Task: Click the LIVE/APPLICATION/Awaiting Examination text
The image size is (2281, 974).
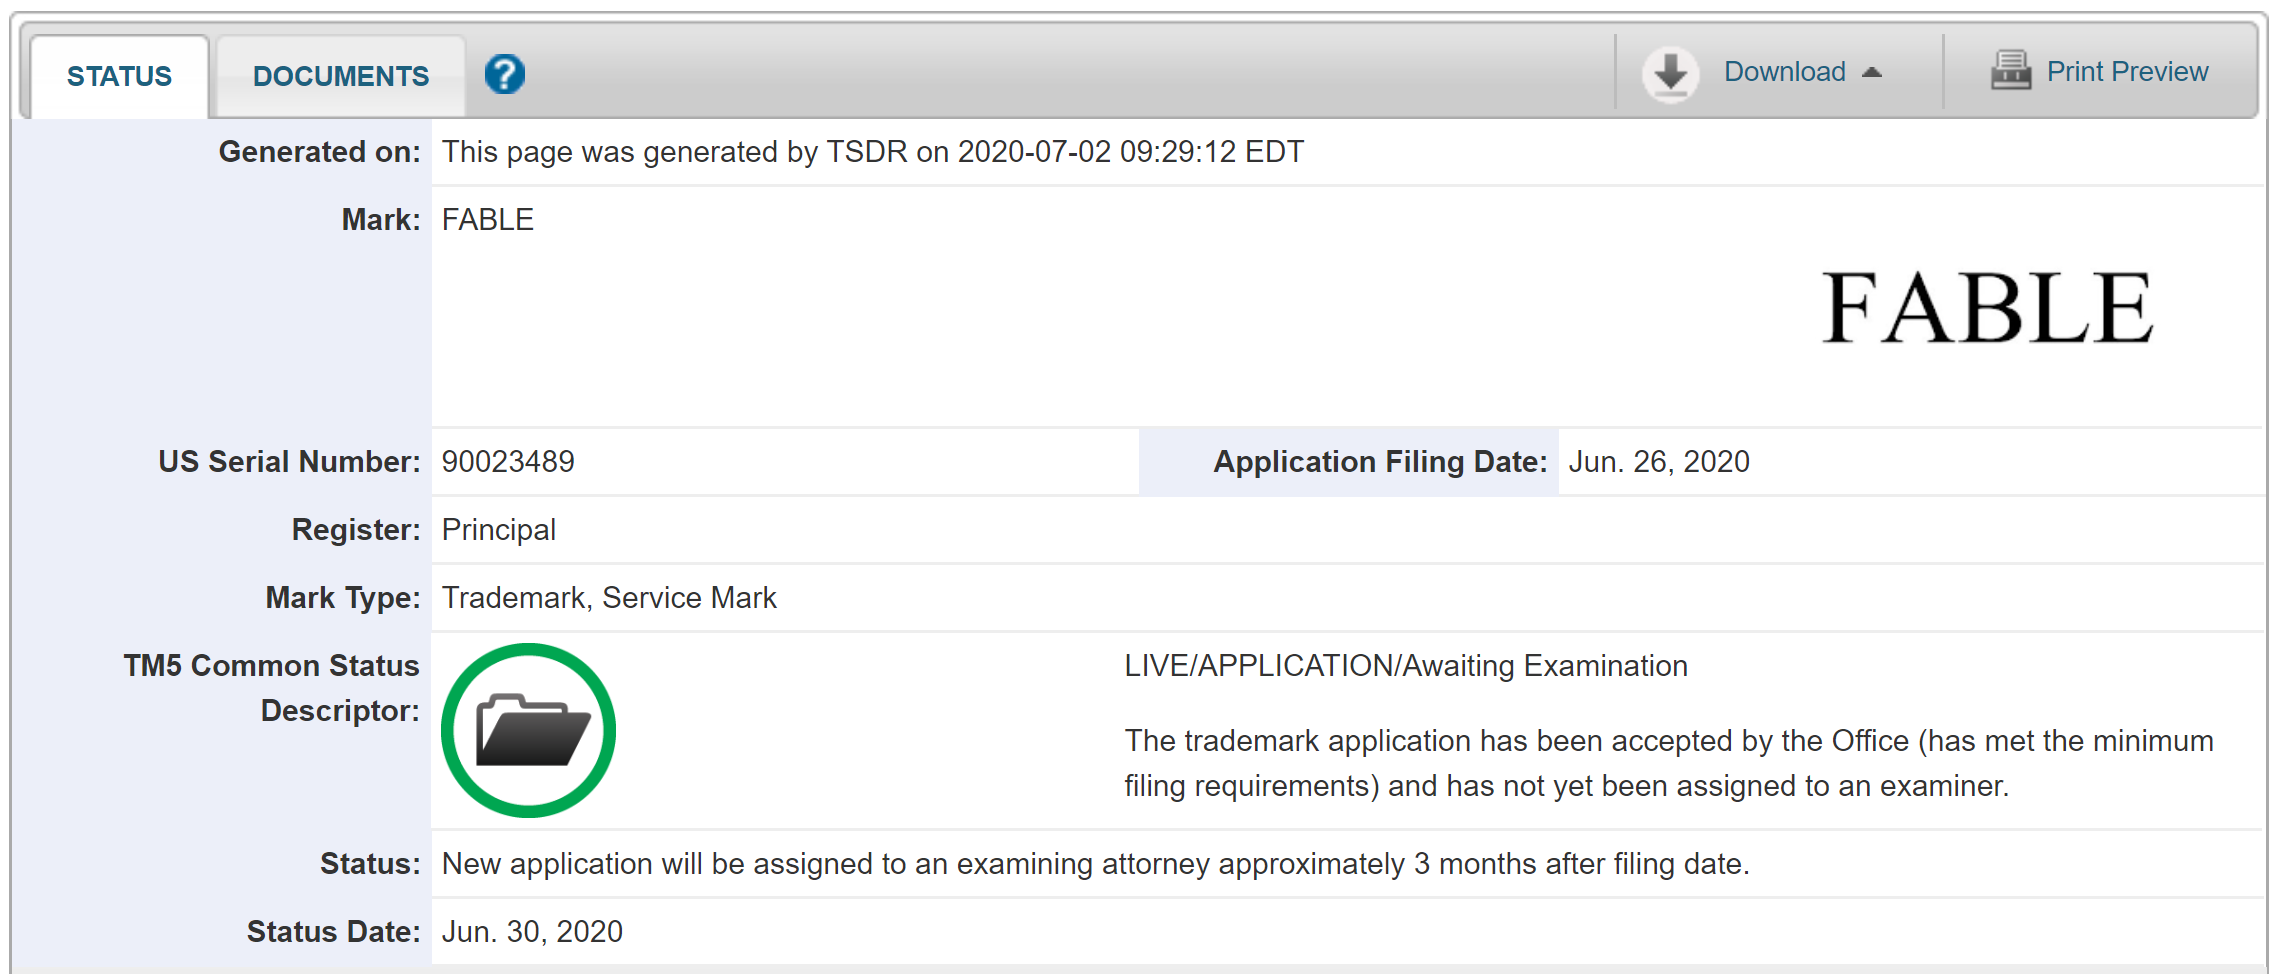Action: pyautogui.click(x=1405, y=666)
